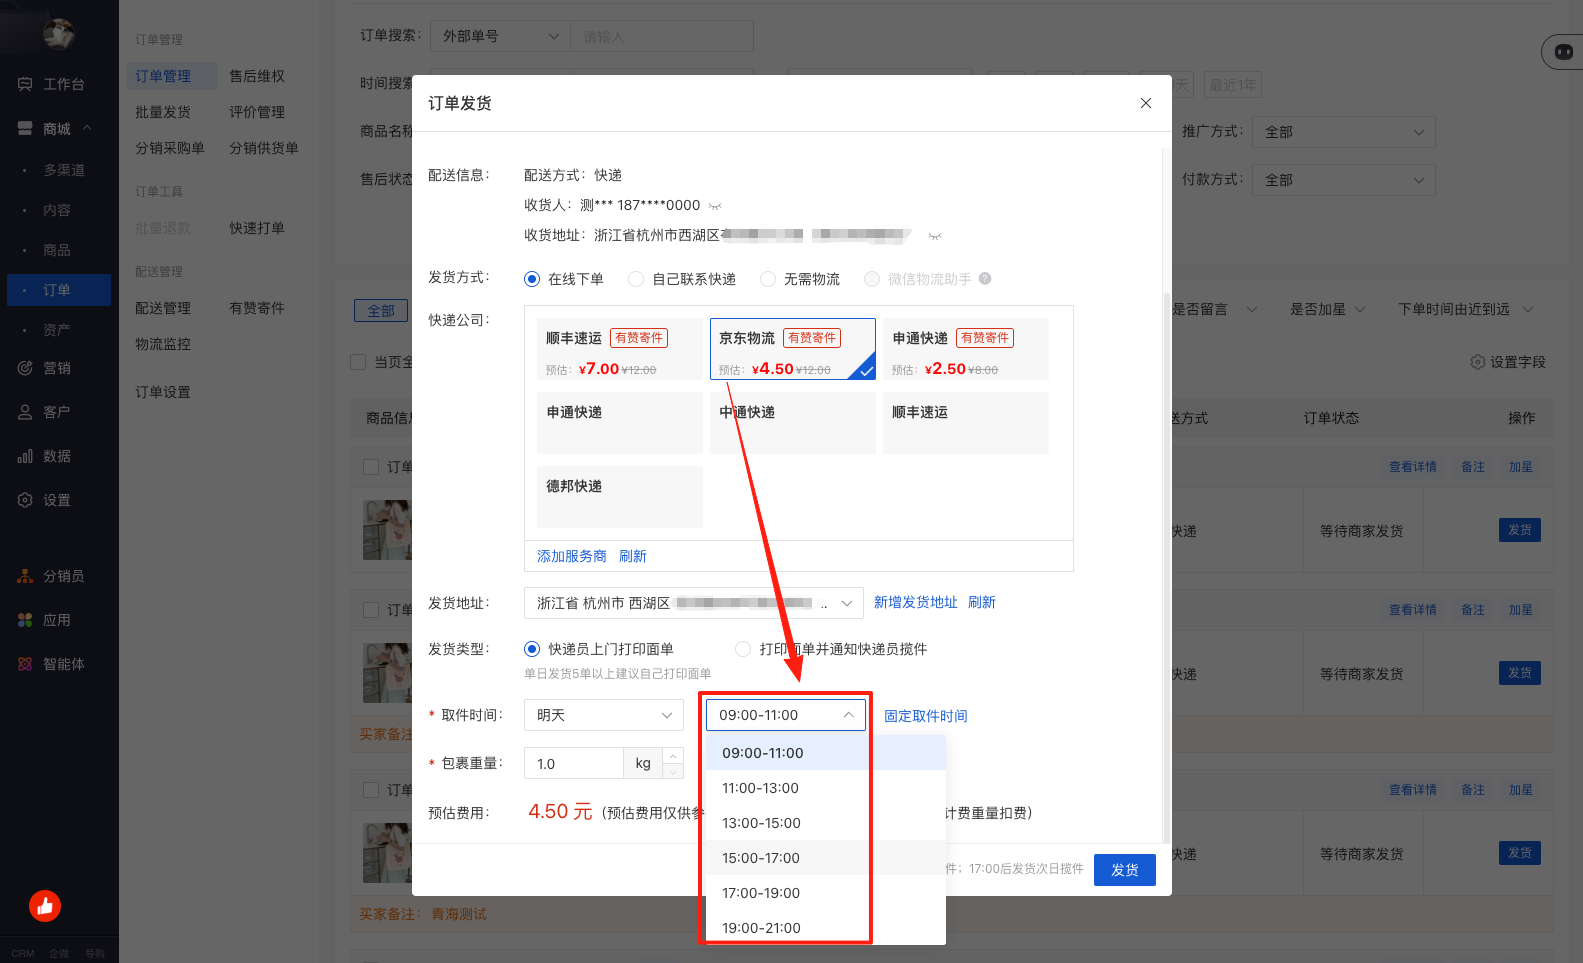The width and height of the screenshot is (1583, 963).
Task: Reveal hidden shipping address eye icon
Action: [x=935, y=236]
